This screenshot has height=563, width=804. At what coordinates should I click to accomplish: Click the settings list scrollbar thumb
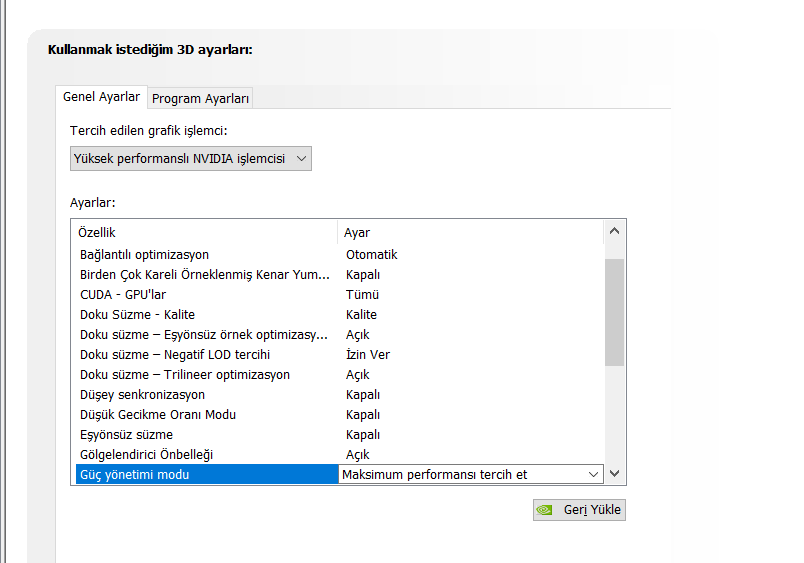coord(614,312)
